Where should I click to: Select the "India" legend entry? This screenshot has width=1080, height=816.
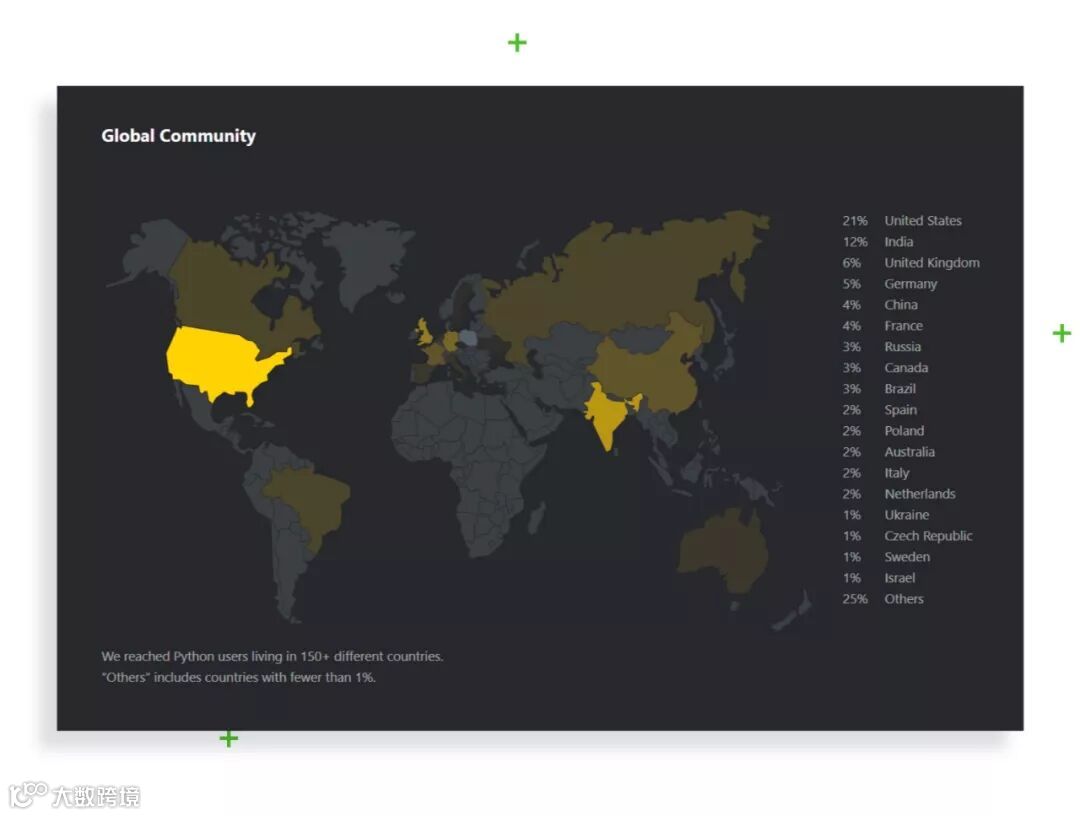pyautogui.click(x=898, y=242)
